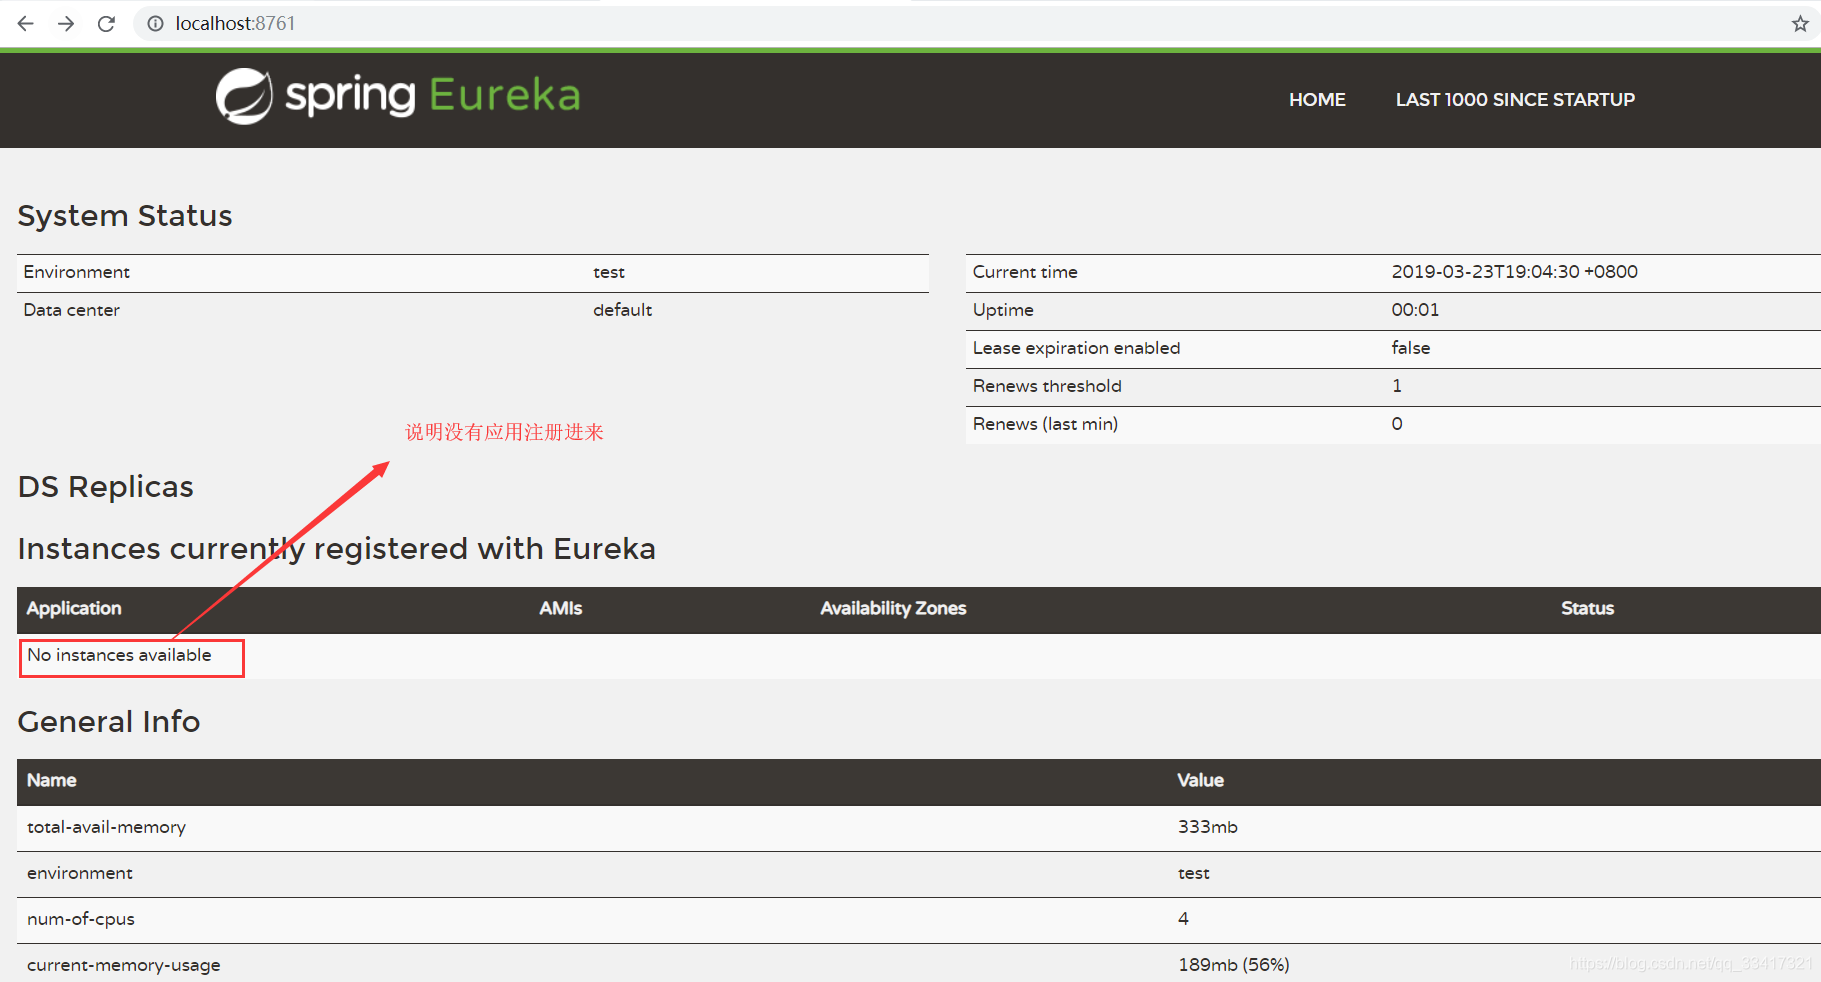This screenshot has width=1821, height=982.
Task: Click the General Info heading
Action: [109, 721]
